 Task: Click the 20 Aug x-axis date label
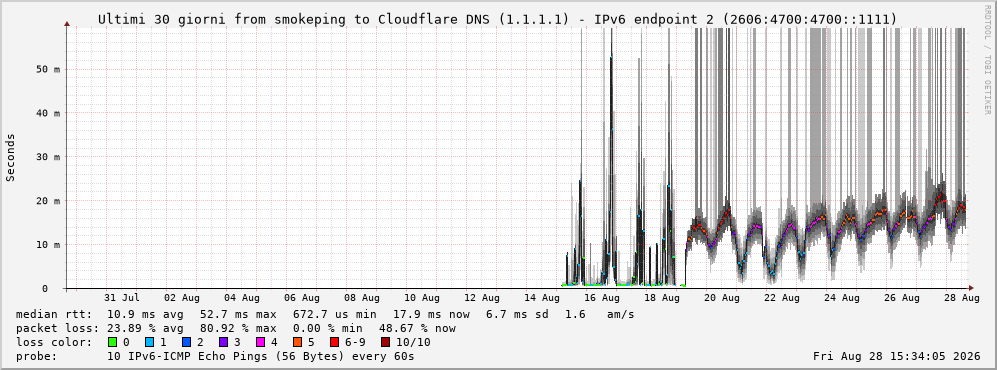coord(722,298)
